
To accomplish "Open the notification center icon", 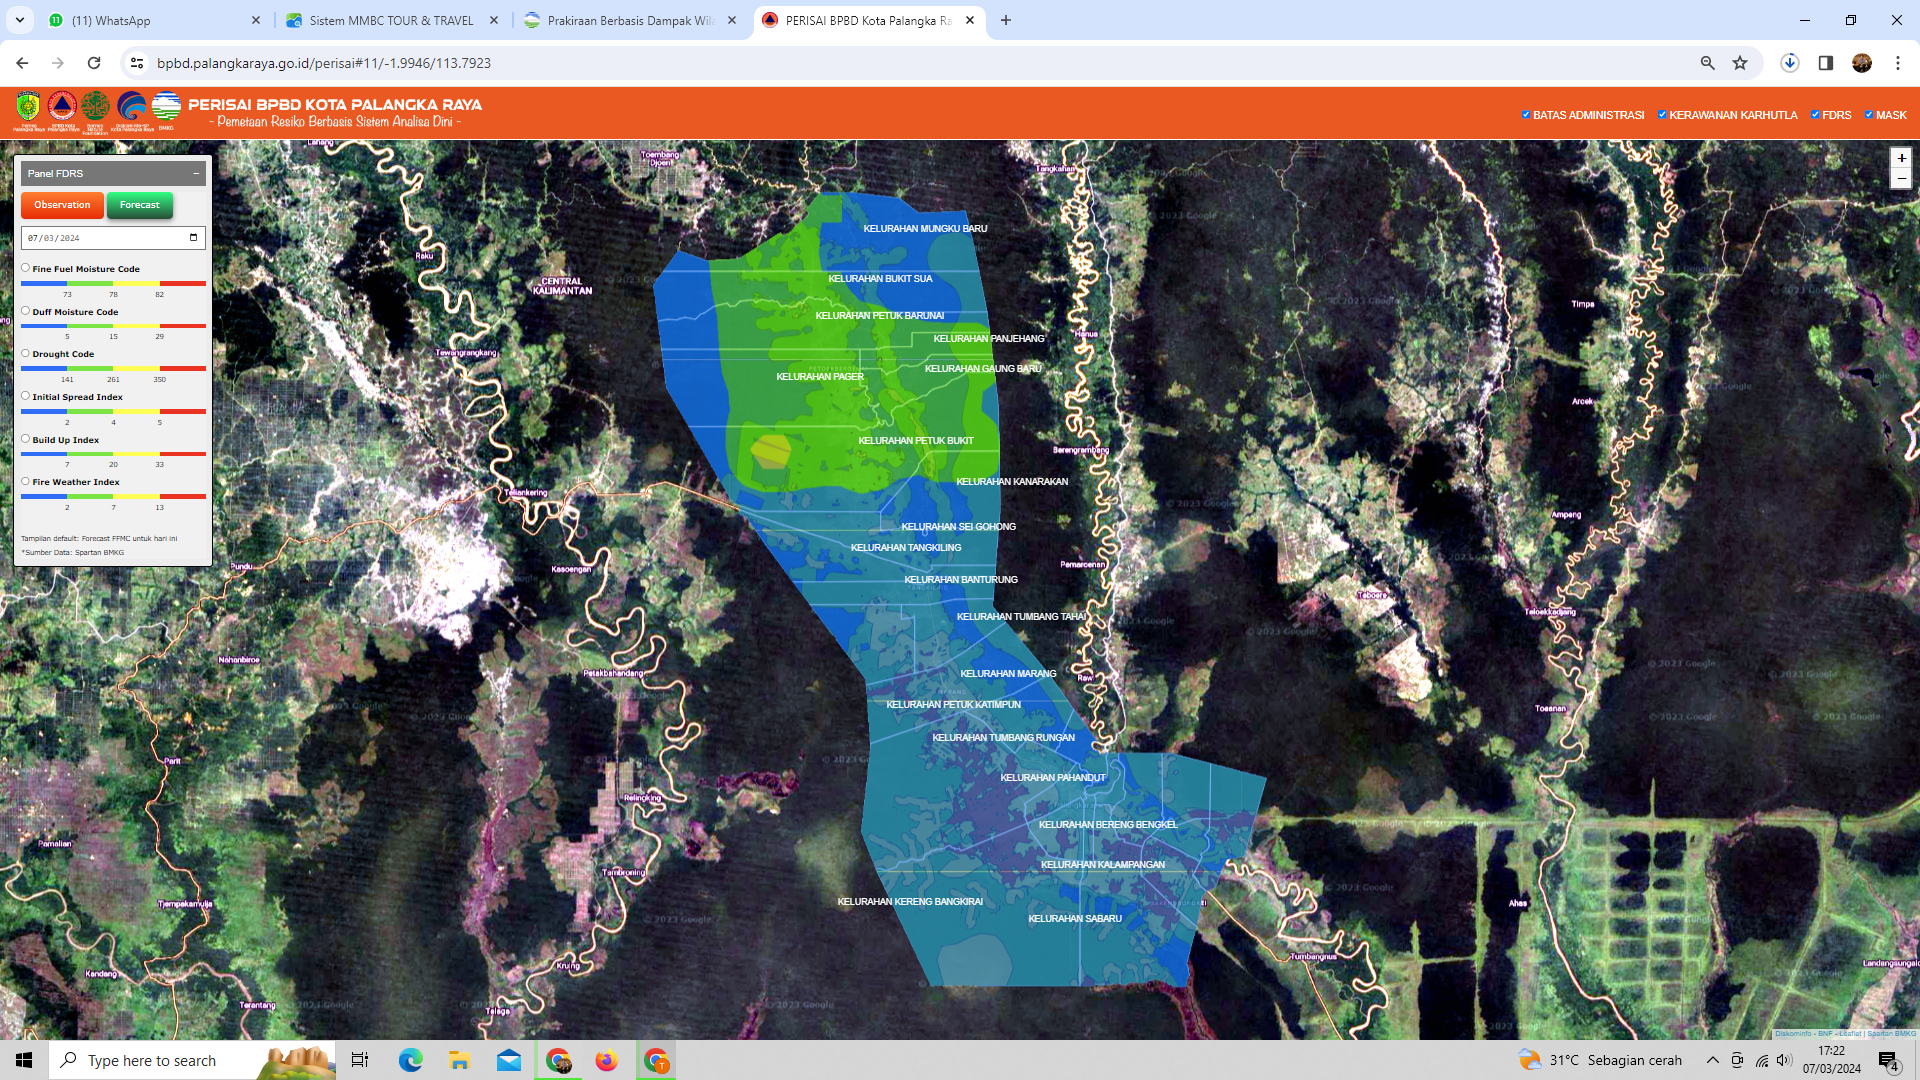I will coord(1888,1060).
